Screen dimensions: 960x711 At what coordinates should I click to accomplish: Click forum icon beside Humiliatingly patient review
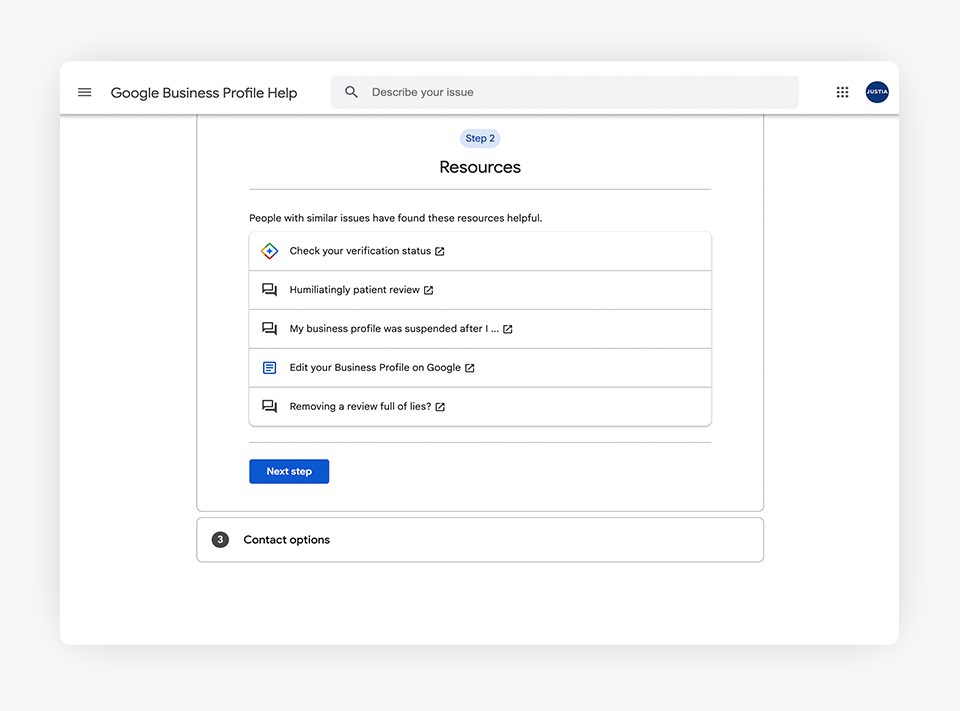[x=269, y=290]
